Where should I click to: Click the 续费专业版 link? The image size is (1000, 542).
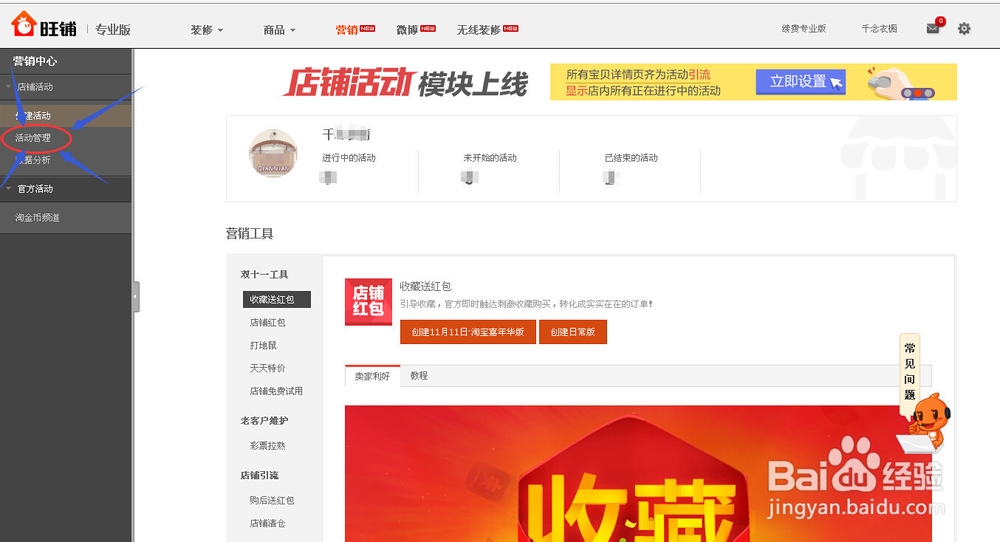[804, 29]
